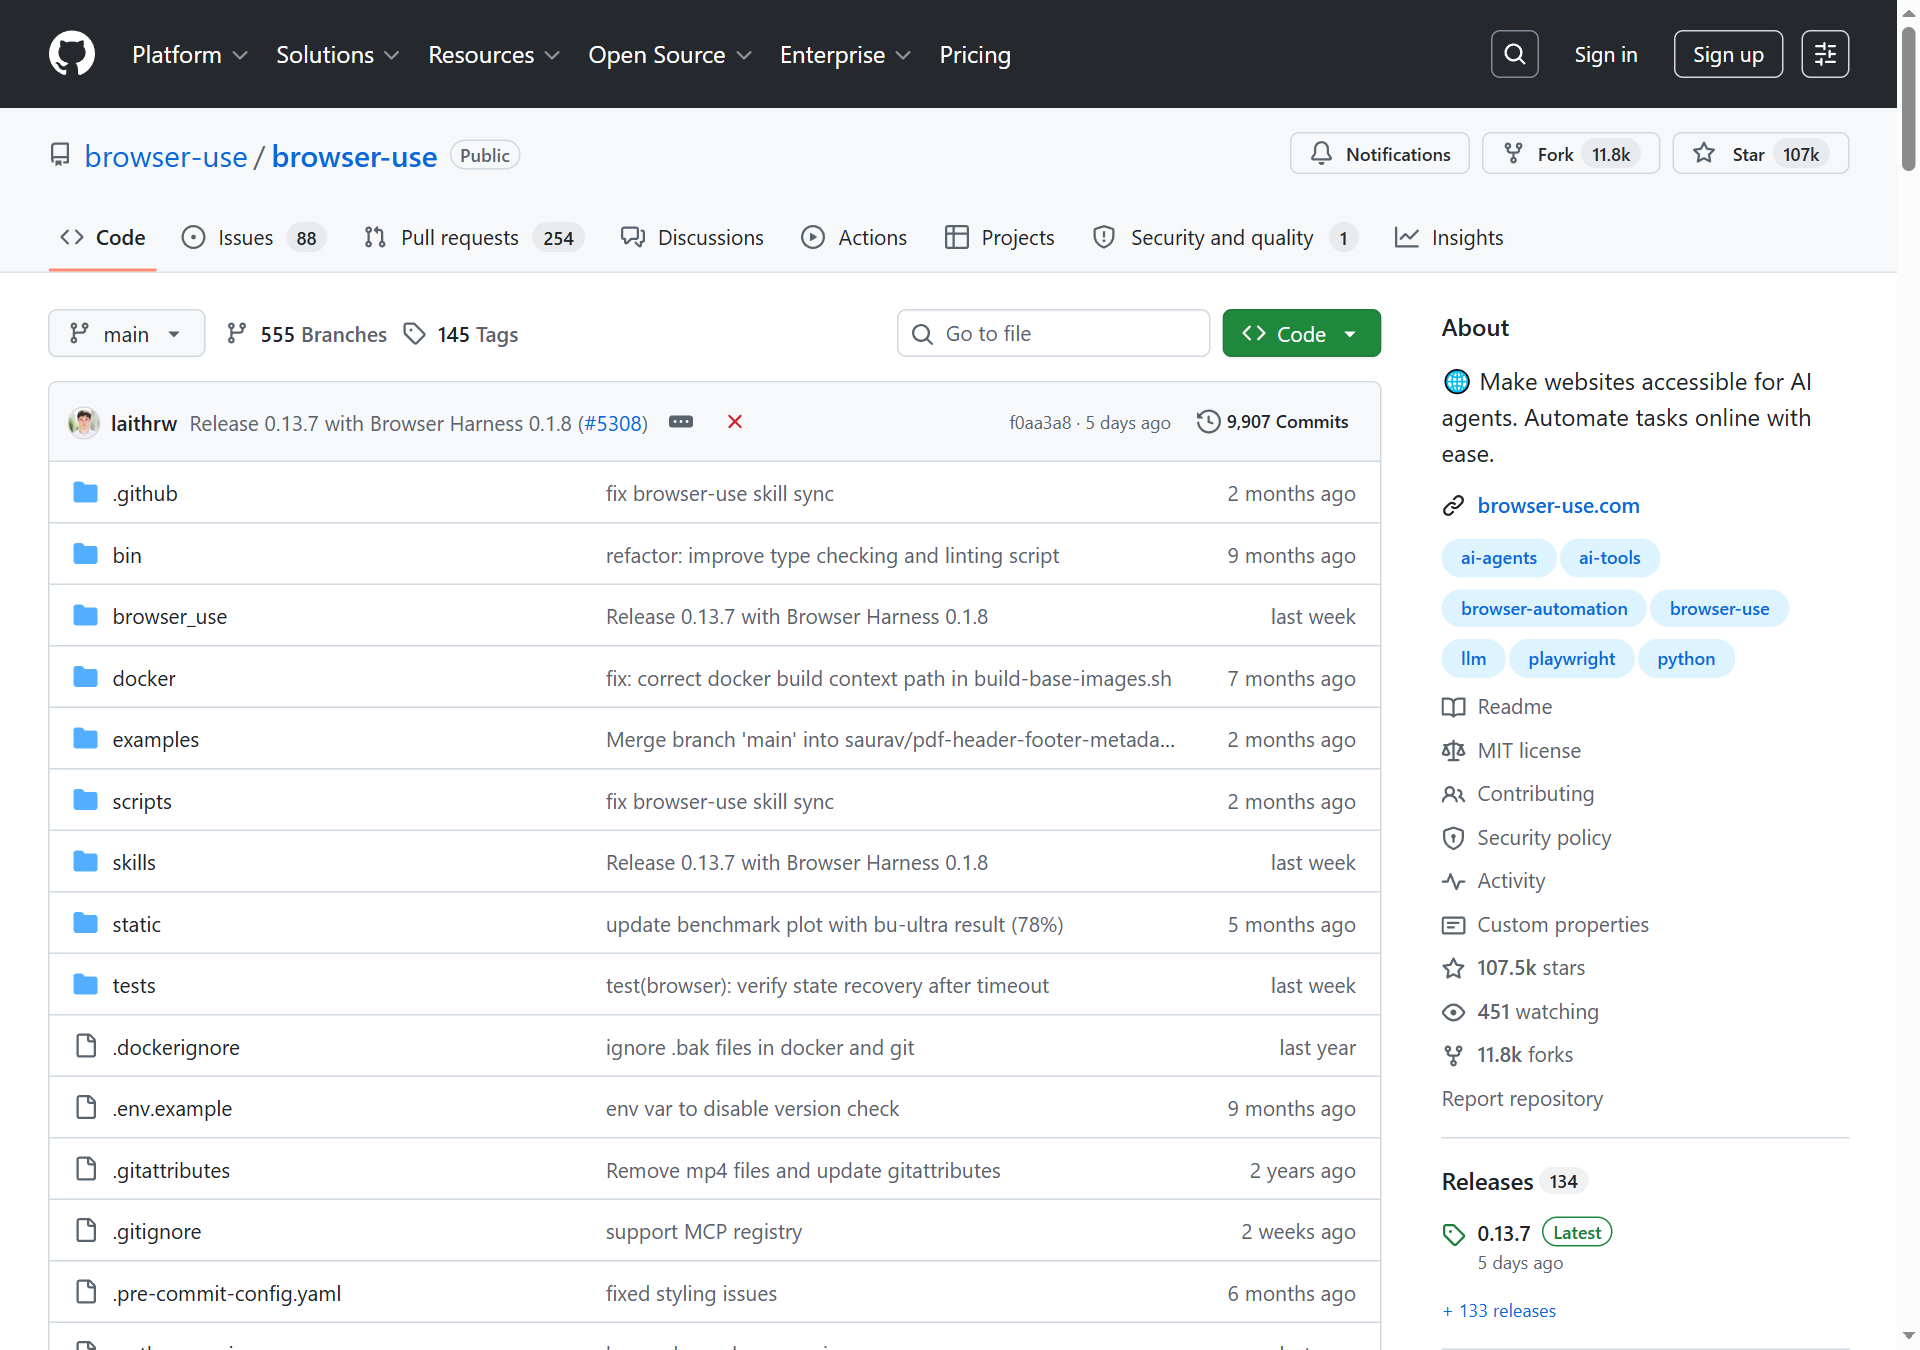The image size is (1920, 1350).
Task: Click the ai-agents topic tag
Action: [x=1499, y=558]
